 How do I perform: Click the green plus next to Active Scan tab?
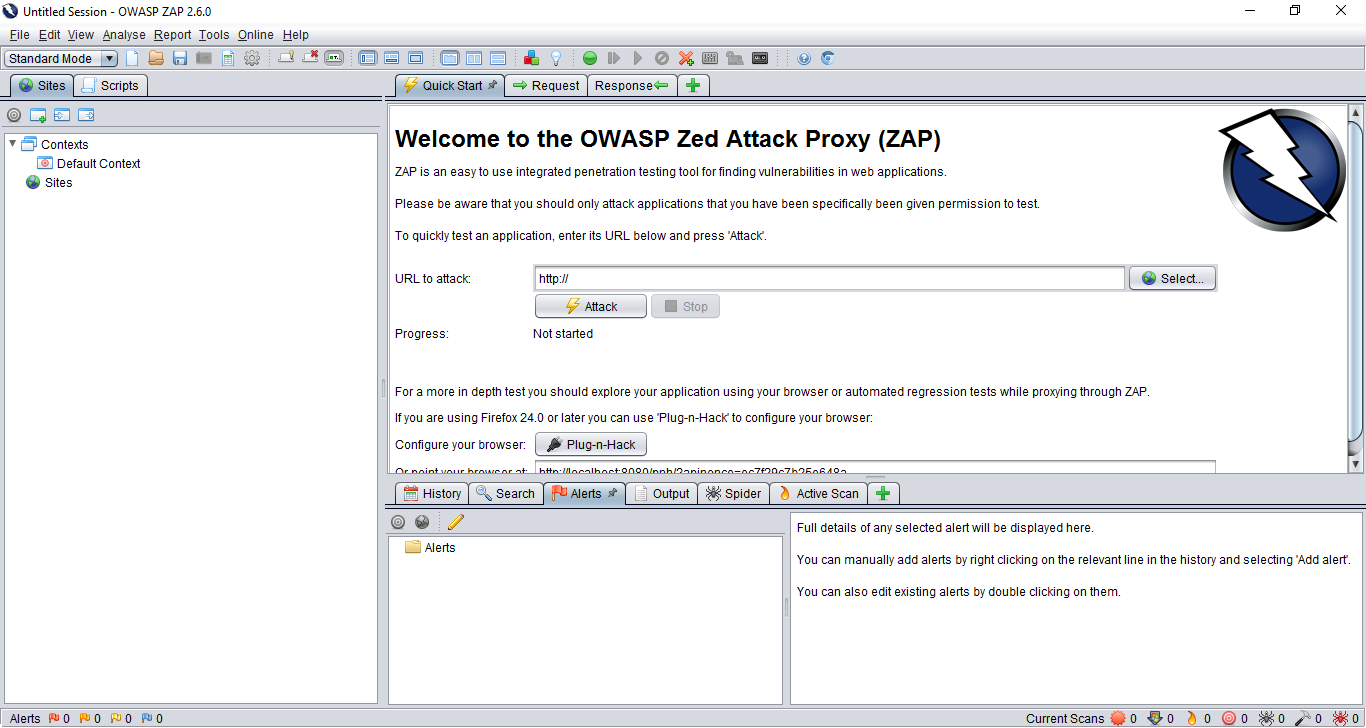(883, 493)
